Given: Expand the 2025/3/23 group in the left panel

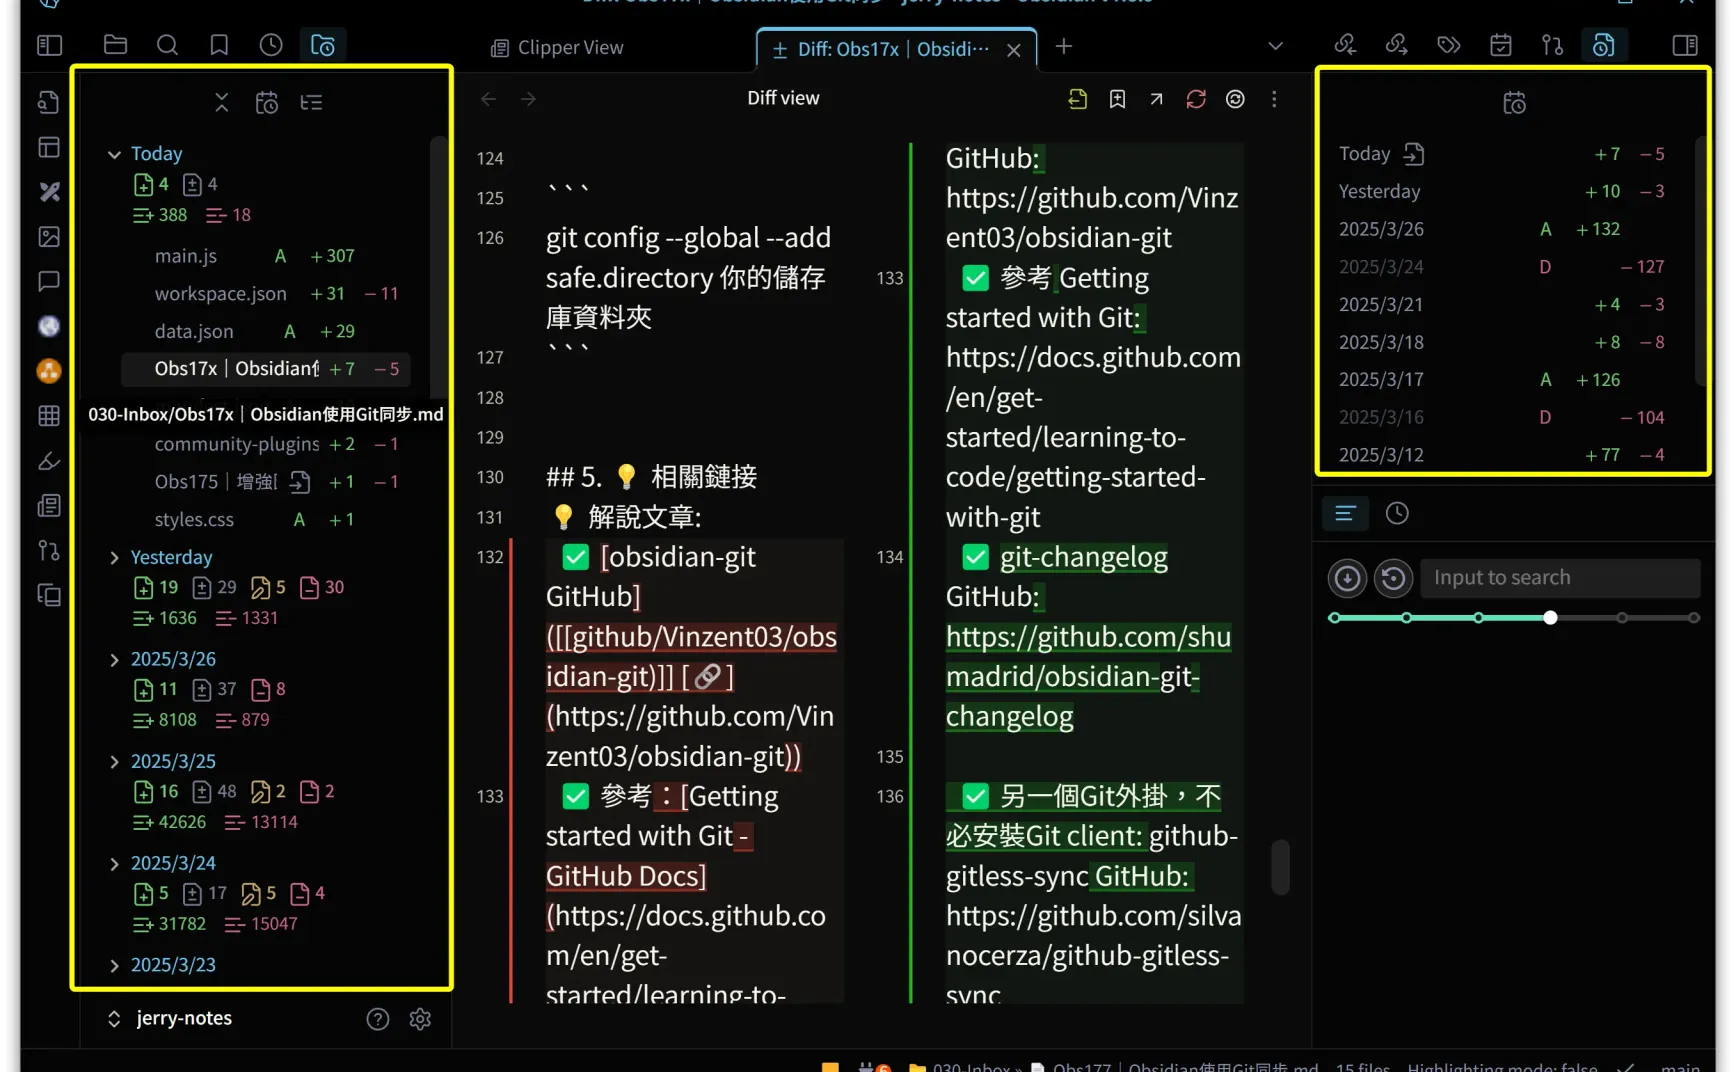Looking at the screenshot, I should pyautogui.click(x=114, y=966).
